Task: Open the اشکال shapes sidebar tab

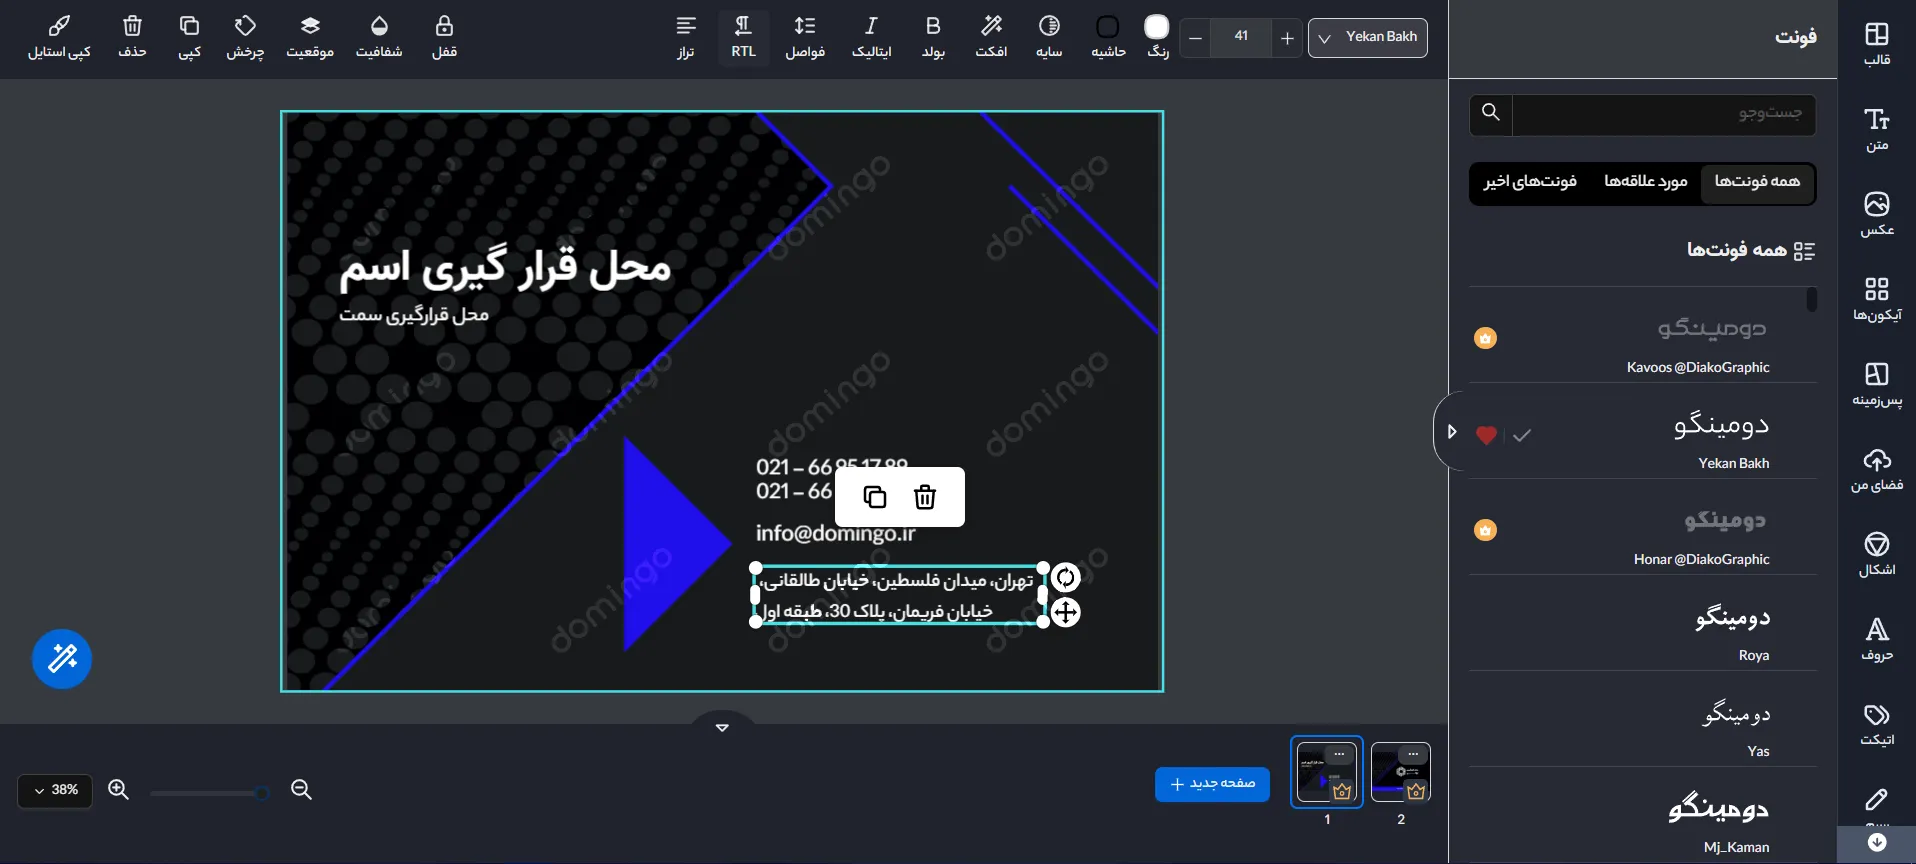Action: [x=1876, y=554]
